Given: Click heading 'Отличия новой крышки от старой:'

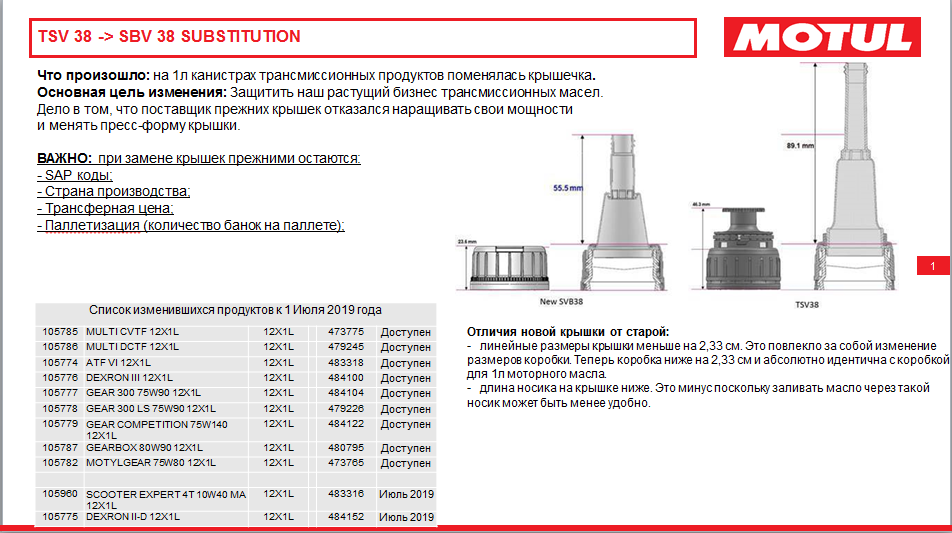Looking at the screenshot, I should [568, 332].
